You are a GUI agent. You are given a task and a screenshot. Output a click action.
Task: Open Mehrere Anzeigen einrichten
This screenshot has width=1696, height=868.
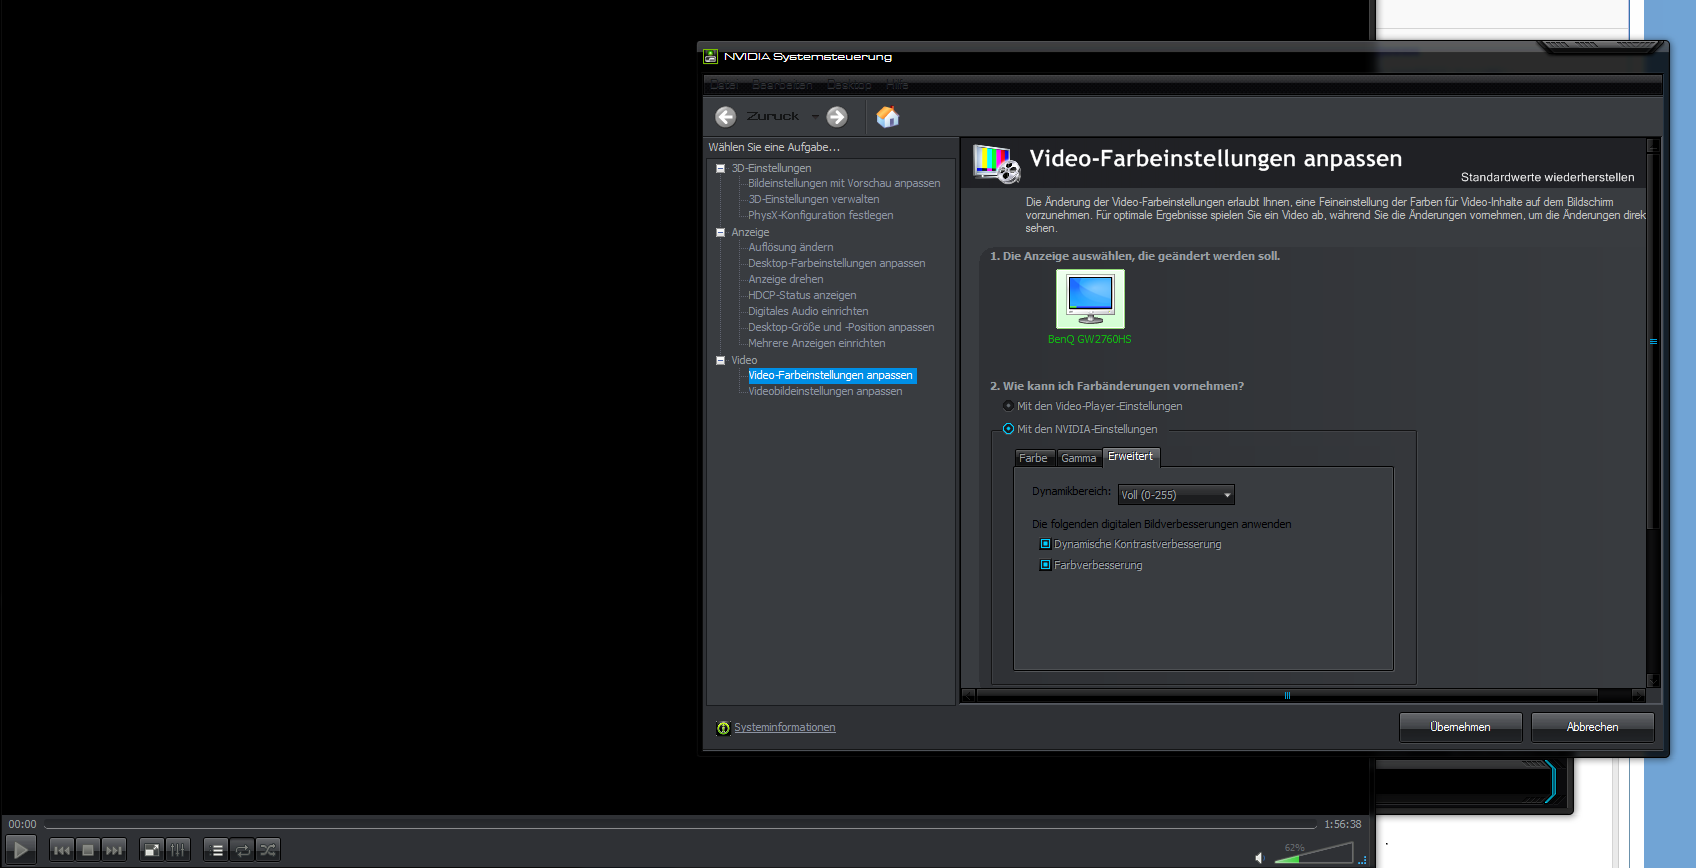point(817,343)
